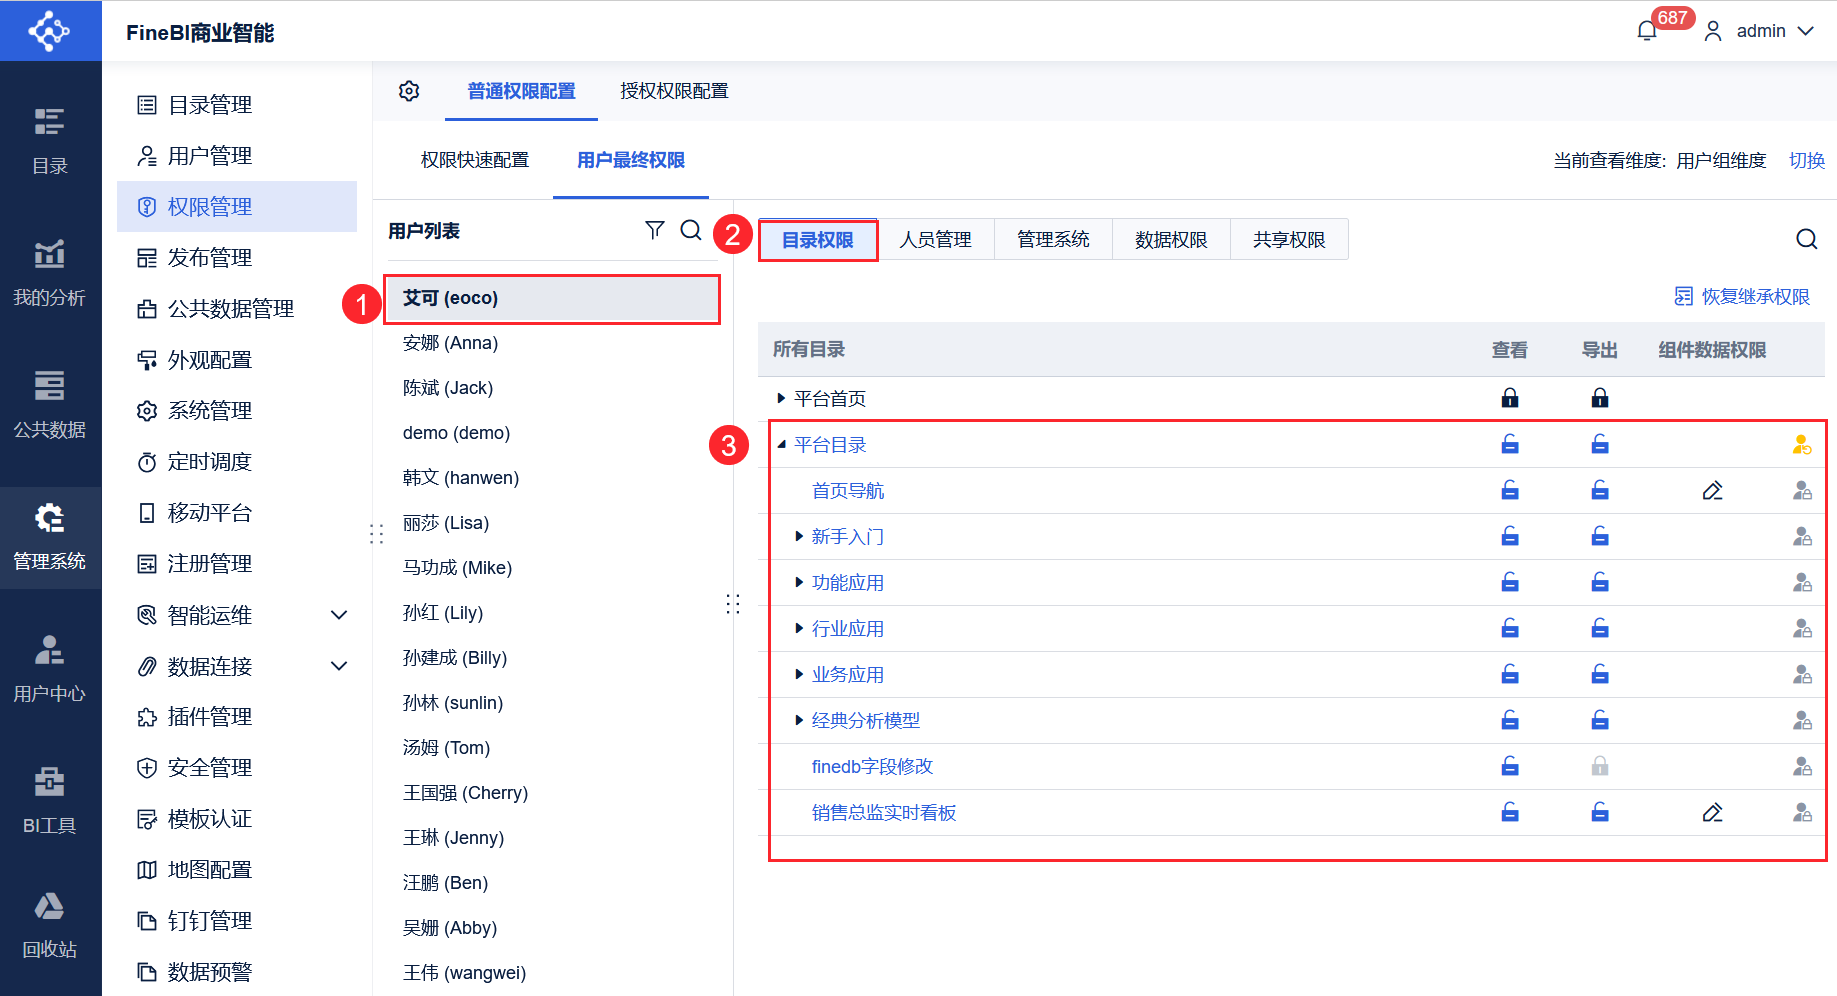Select user 孙红 (Lily)
This screenshot has width=1837, height=996.
pyautogui.click(x=552, y=613)
